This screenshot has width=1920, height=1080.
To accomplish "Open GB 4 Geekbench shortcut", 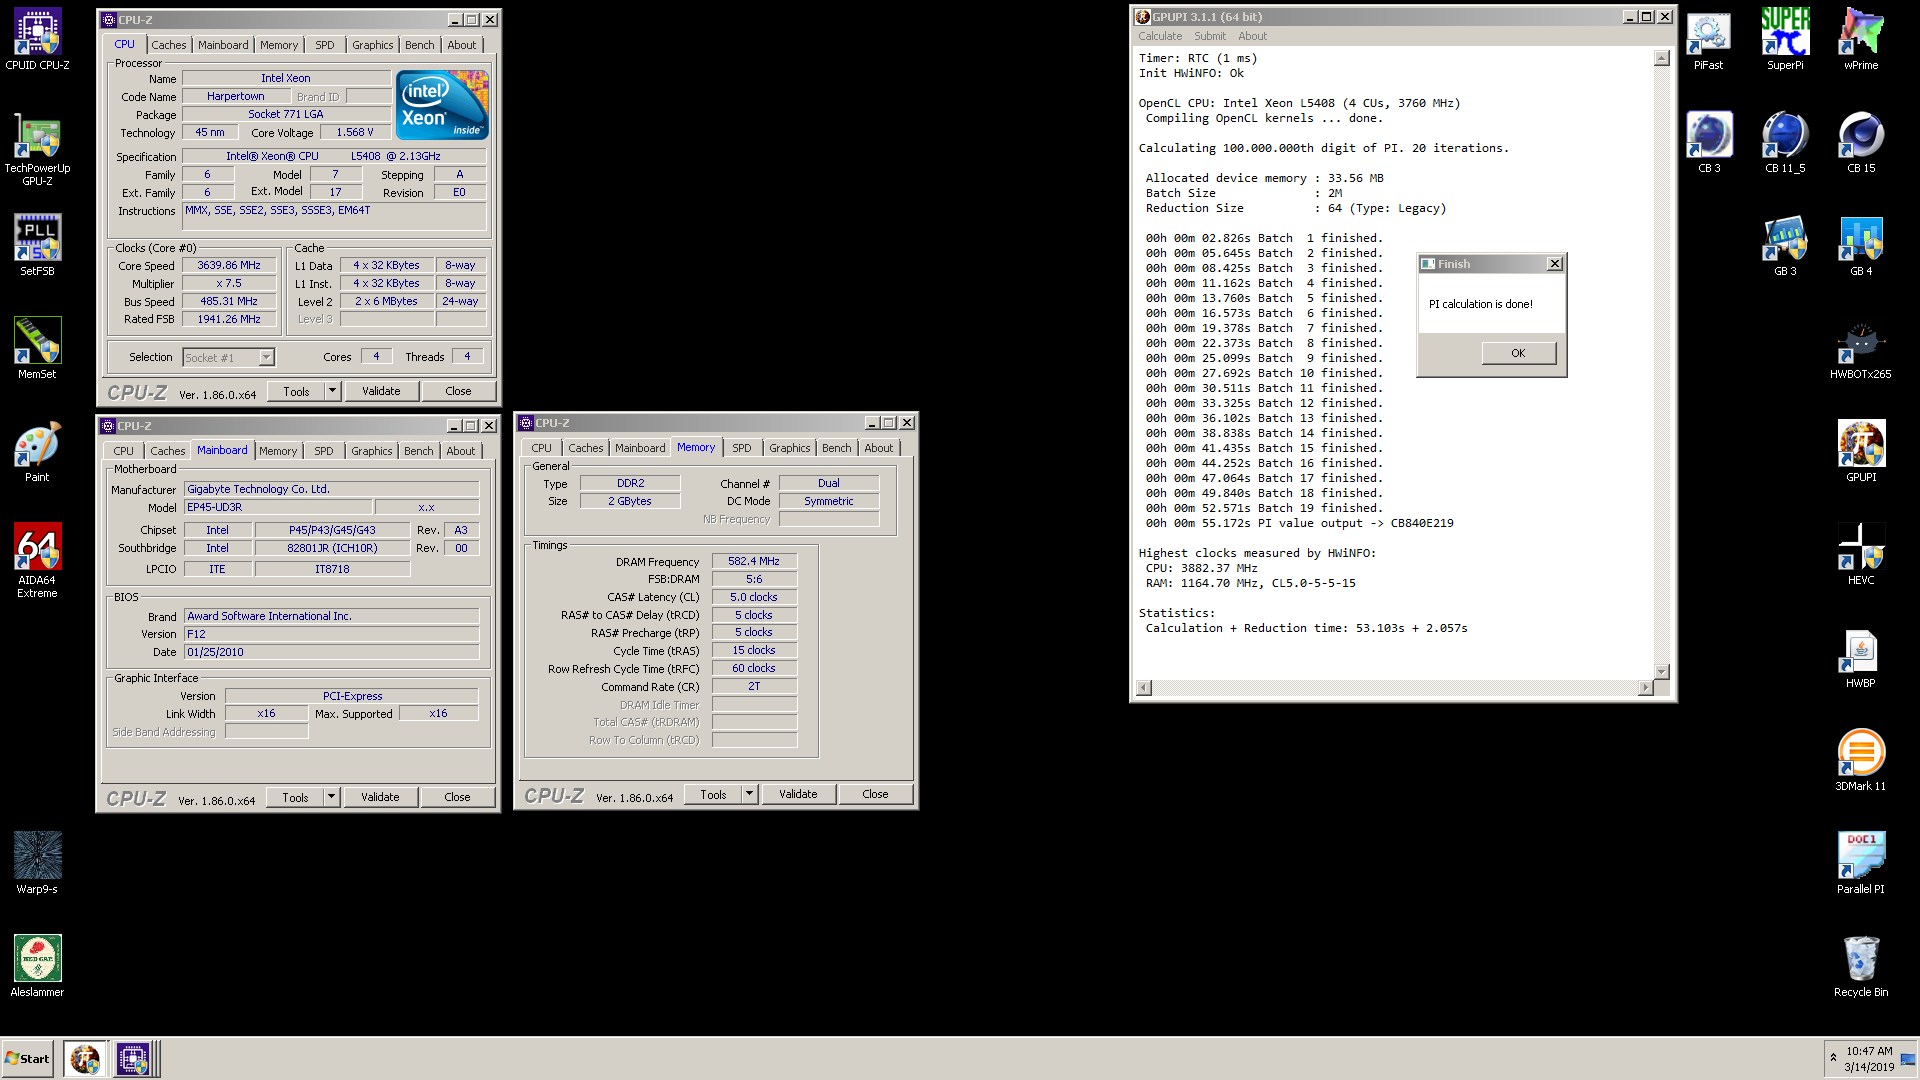I will tap(1861, 246).
